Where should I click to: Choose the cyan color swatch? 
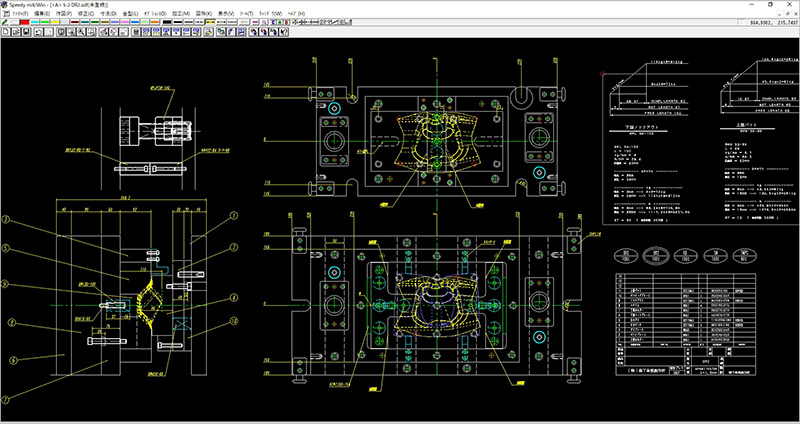click(35, 22)
